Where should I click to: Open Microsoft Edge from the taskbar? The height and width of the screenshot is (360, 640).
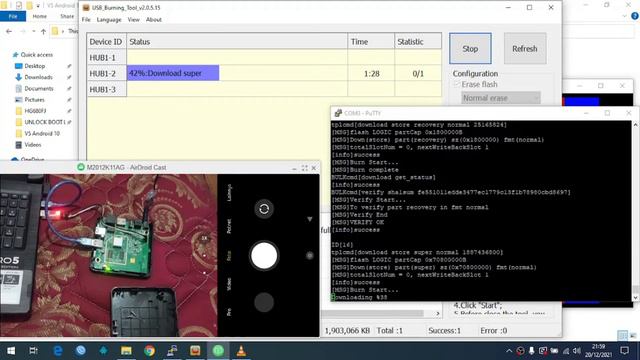tap(58, 351)
